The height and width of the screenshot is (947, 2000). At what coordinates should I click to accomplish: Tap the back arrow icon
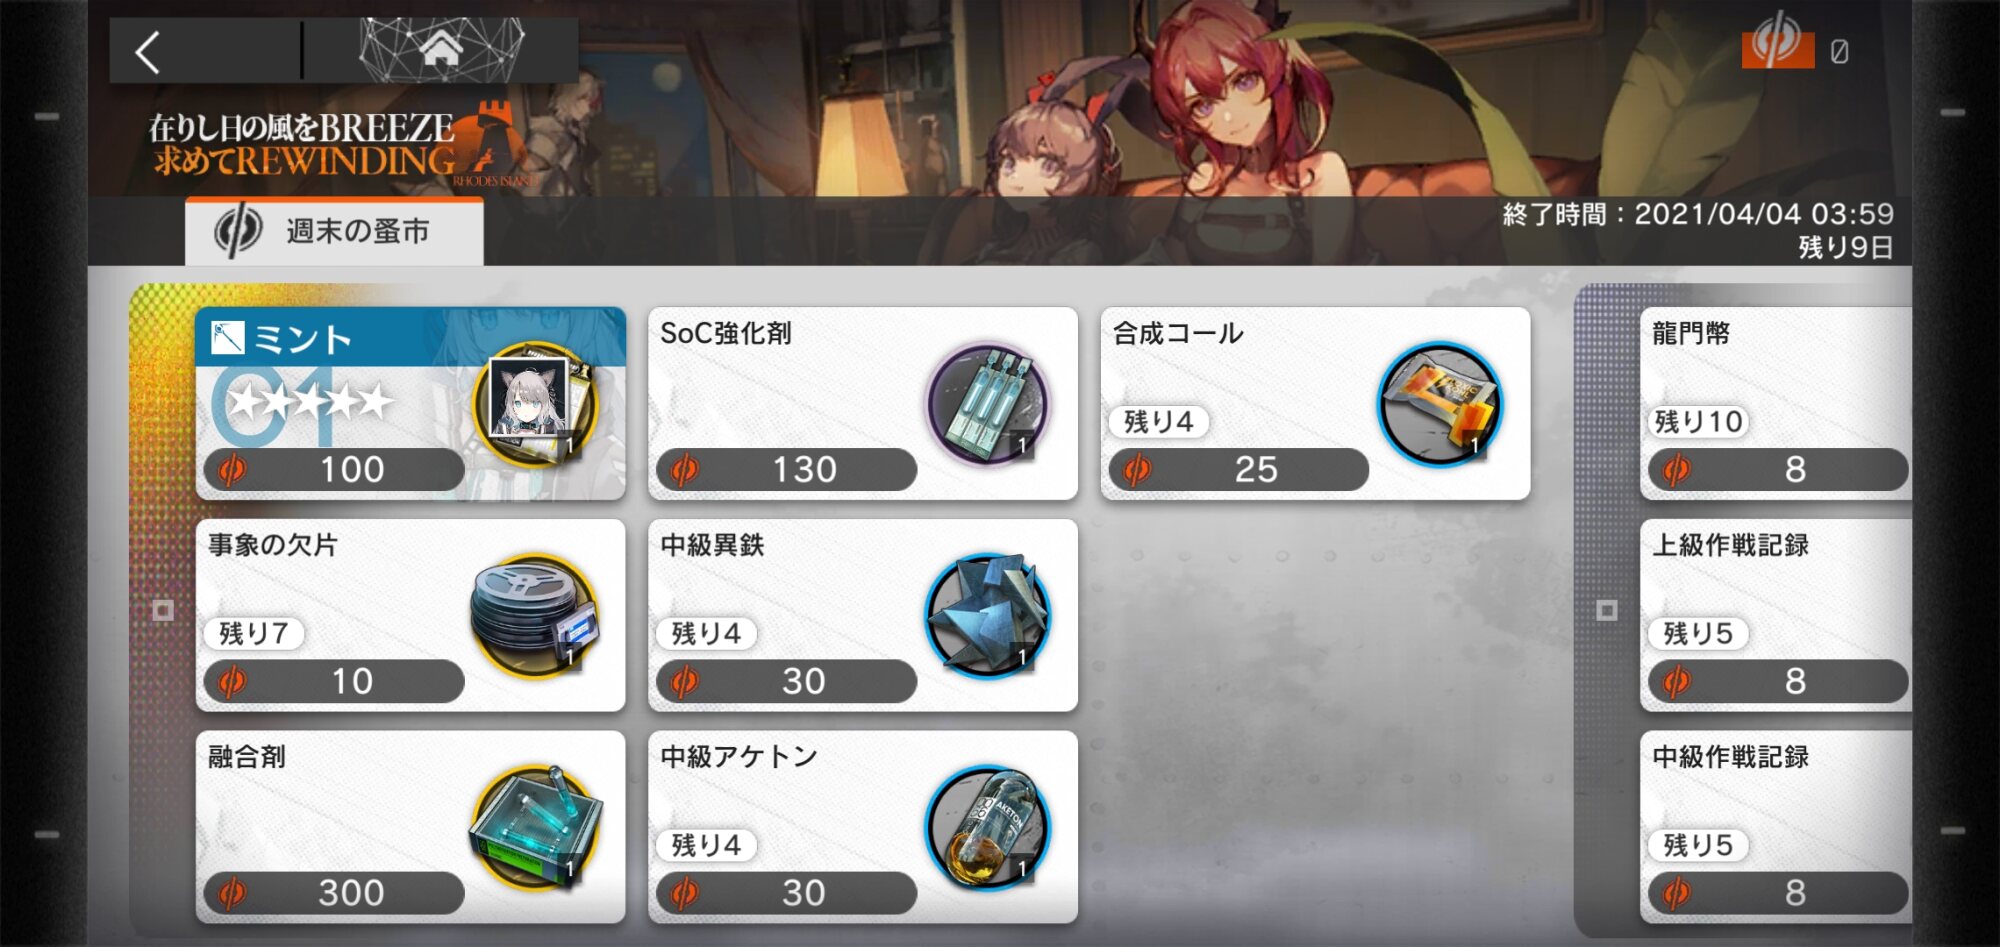[148, 52]
